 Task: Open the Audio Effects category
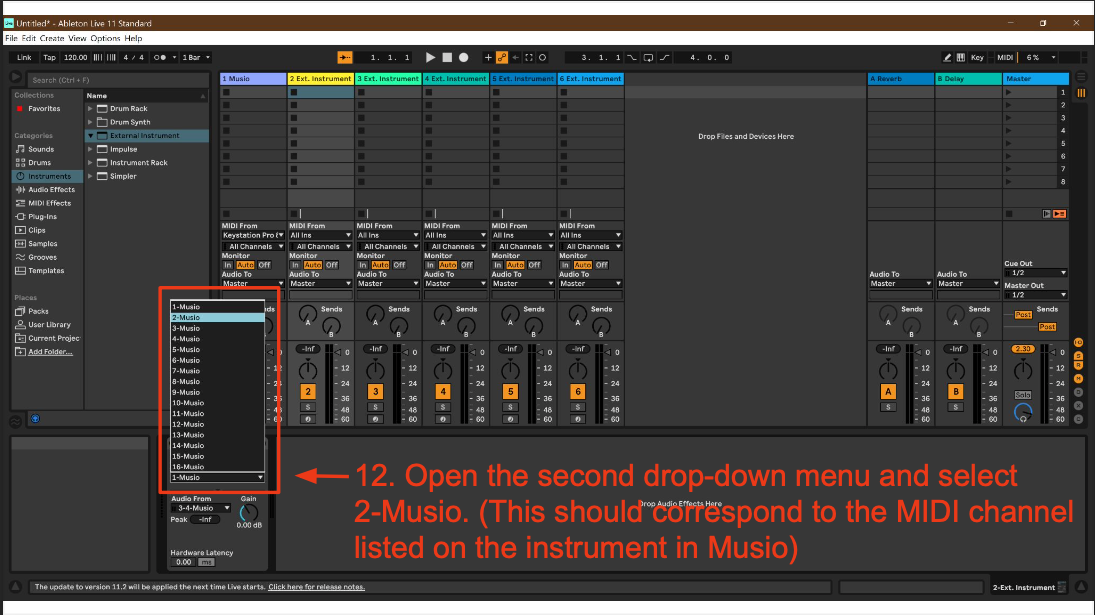[51, 189]
